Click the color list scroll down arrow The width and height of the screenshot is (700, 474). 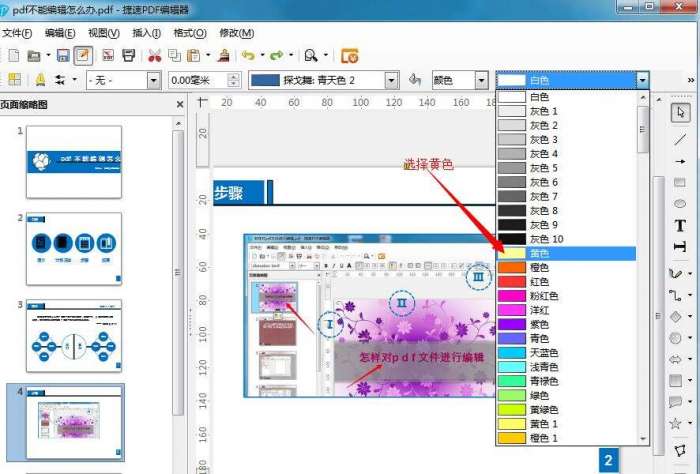(x=643, y=439)
